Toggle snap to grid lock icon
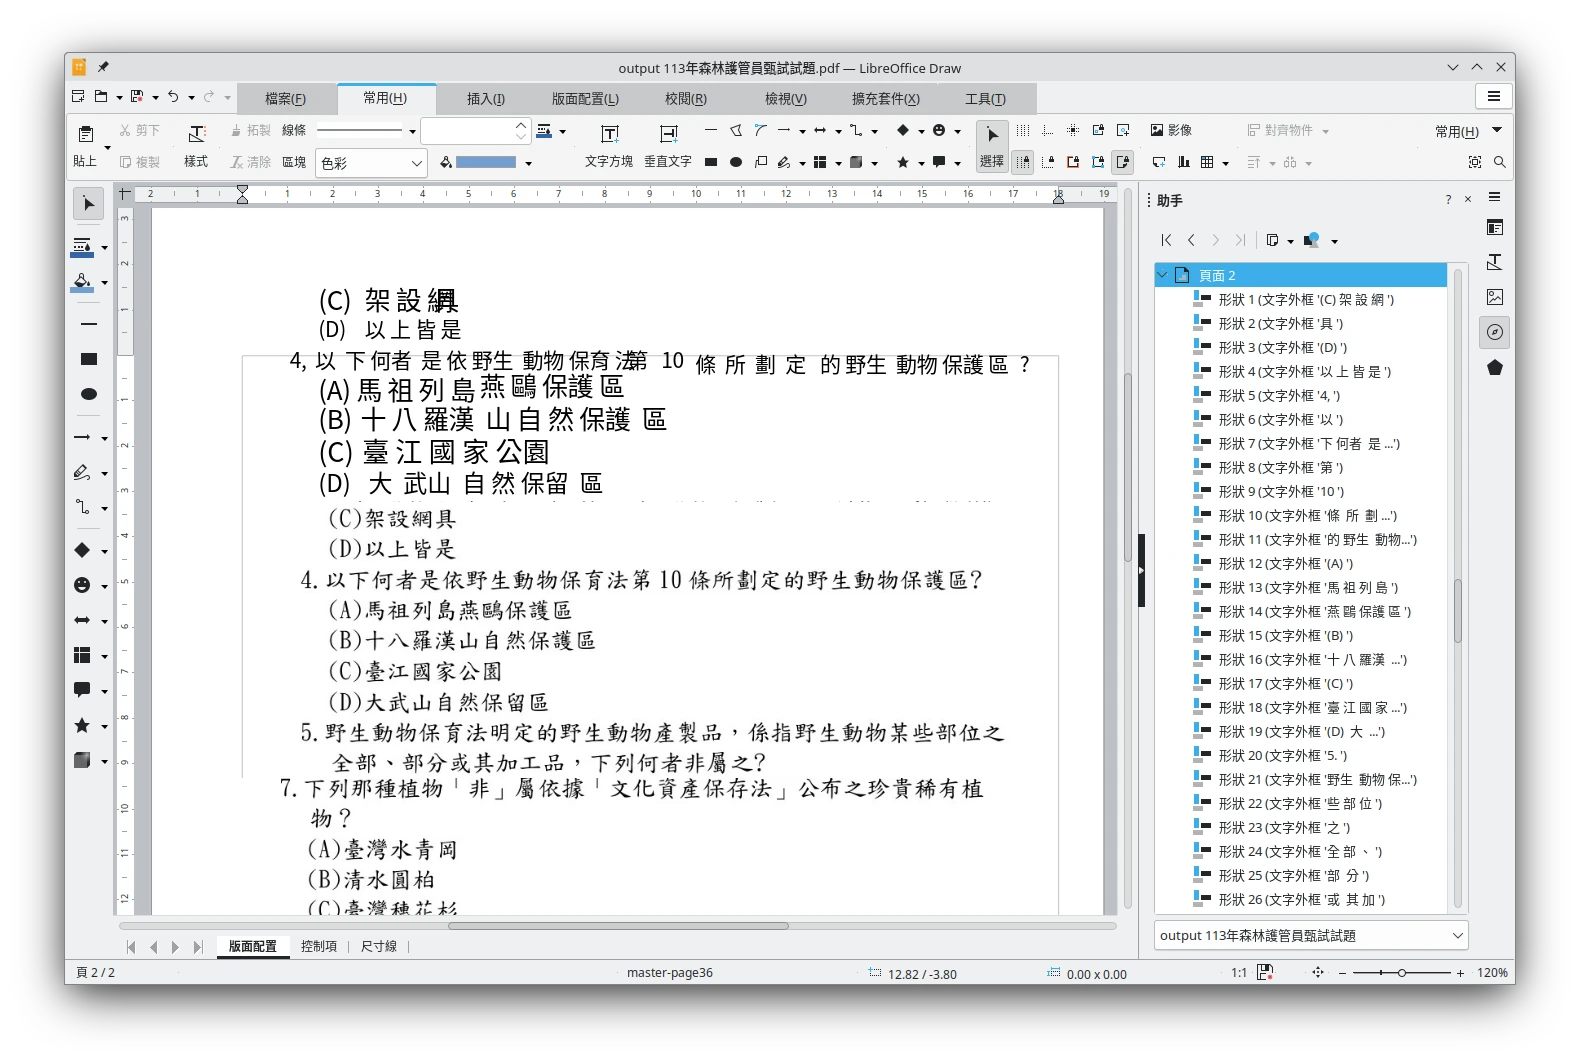Screen dimensions: 1580x1061 pyautogui.click(x=1023, y=162)
